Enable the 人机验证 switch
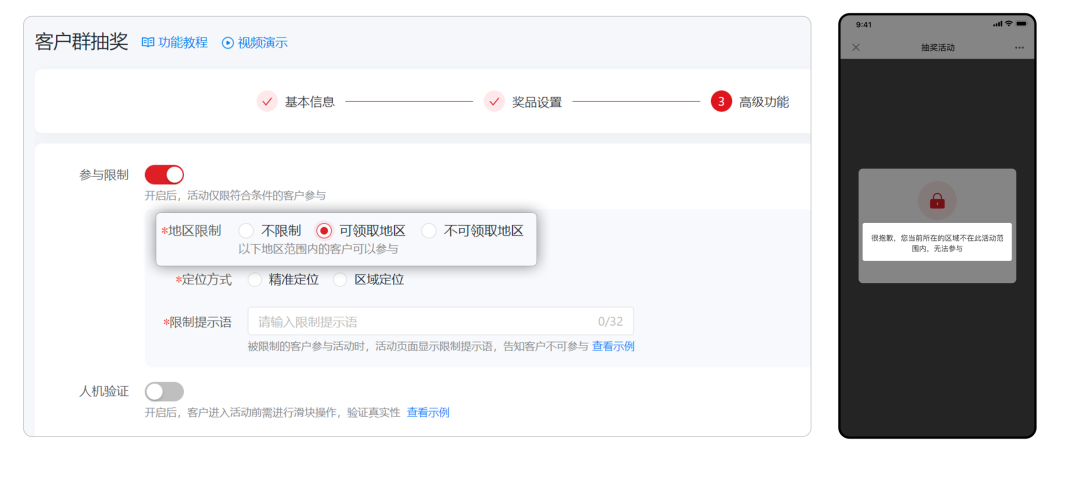The width and height of the screenshot is (1080, 481). 164,391
